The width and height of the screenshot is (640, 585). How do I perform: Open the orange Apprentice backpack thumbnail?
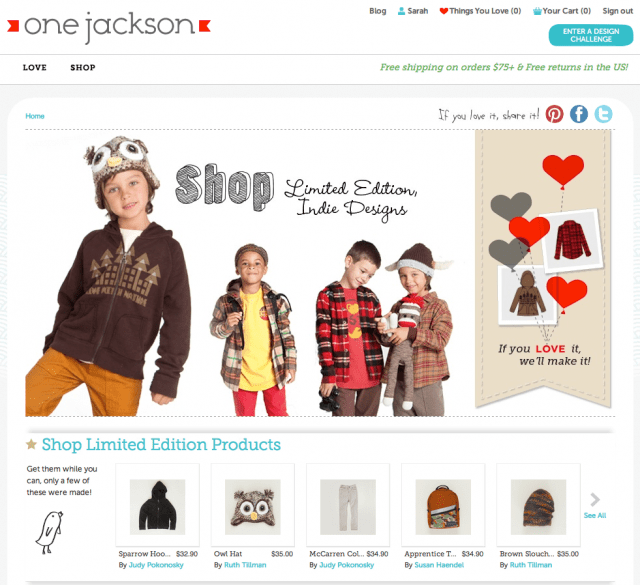point(443,507)
